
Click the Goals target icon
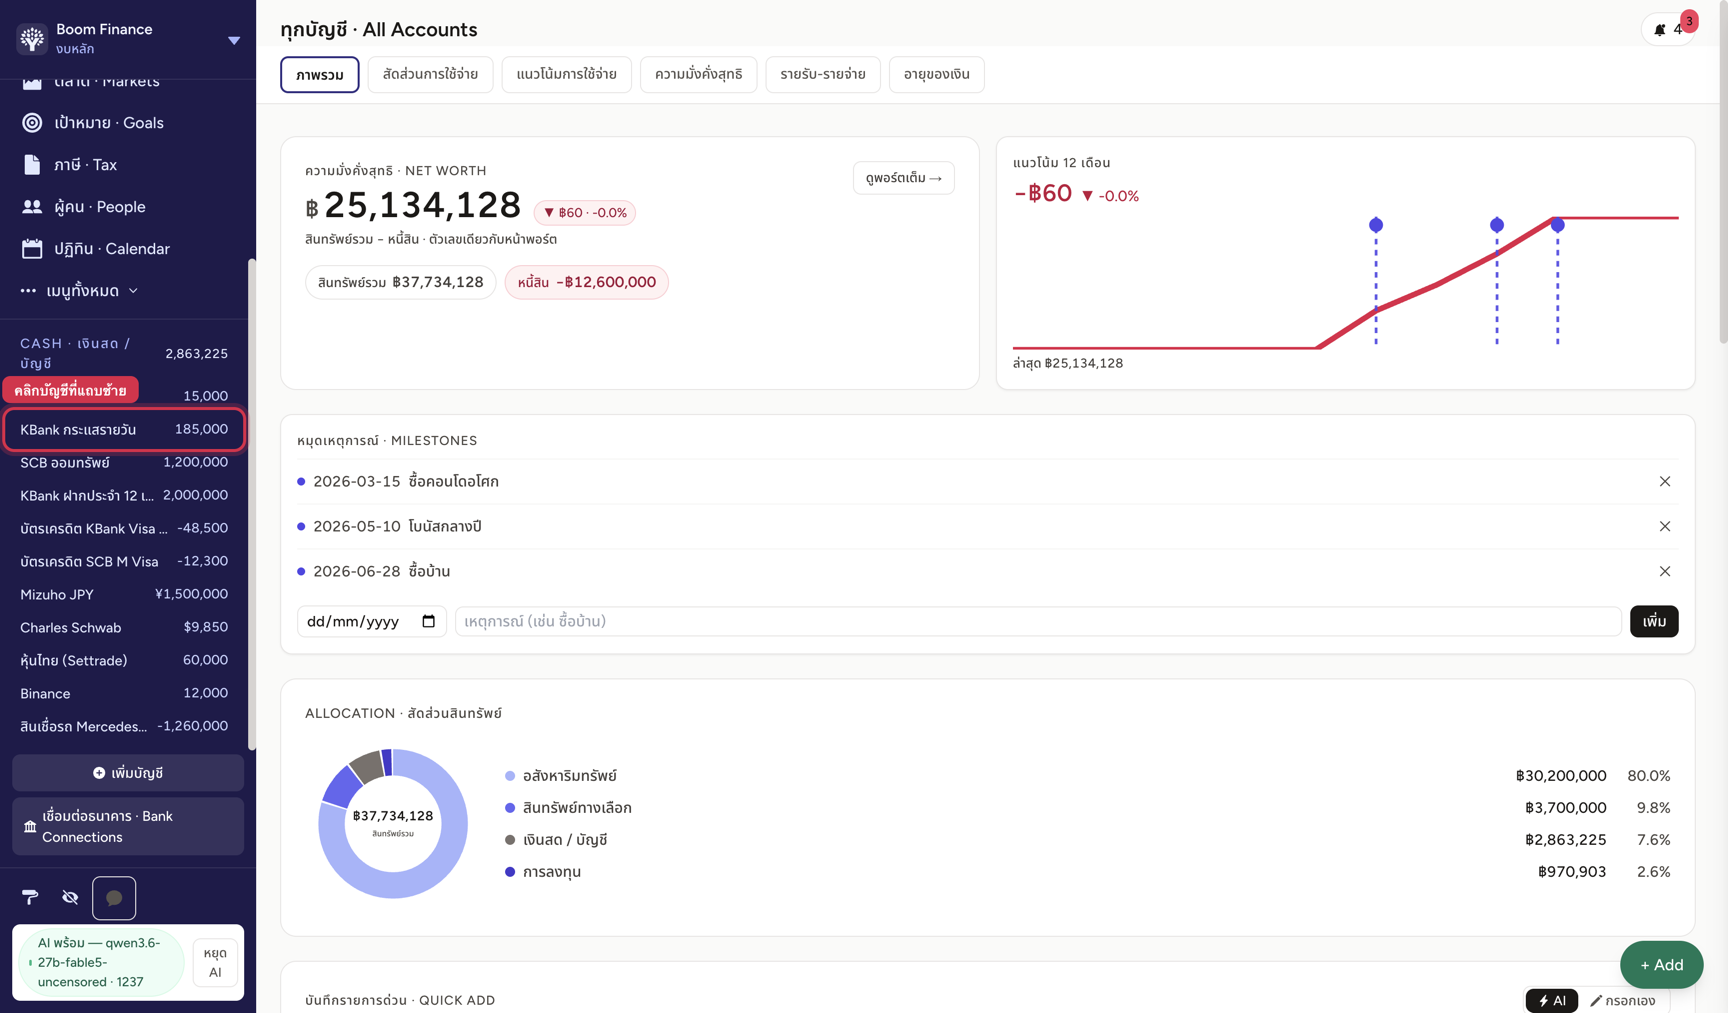pyautogui.click(x=32, y=123)
